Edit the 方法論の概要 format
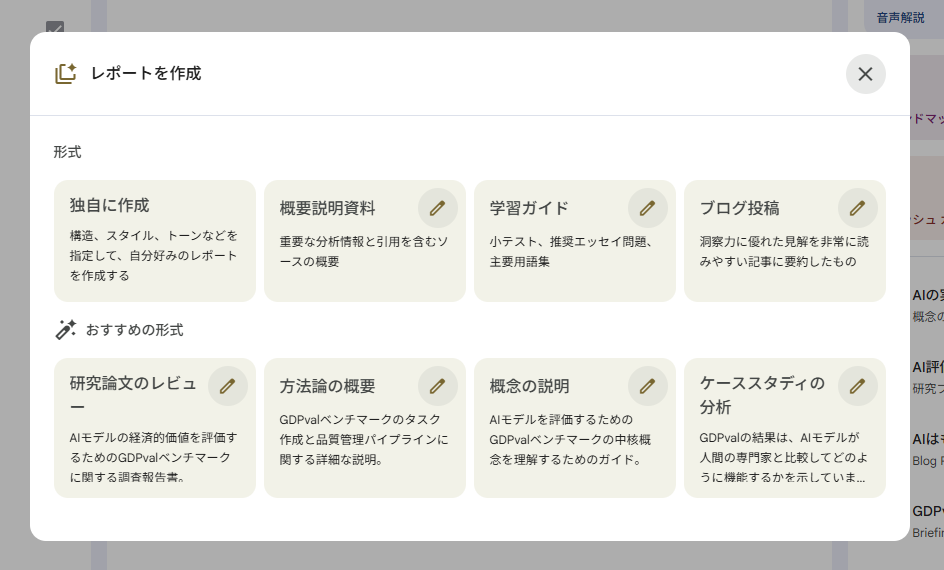 437,386
